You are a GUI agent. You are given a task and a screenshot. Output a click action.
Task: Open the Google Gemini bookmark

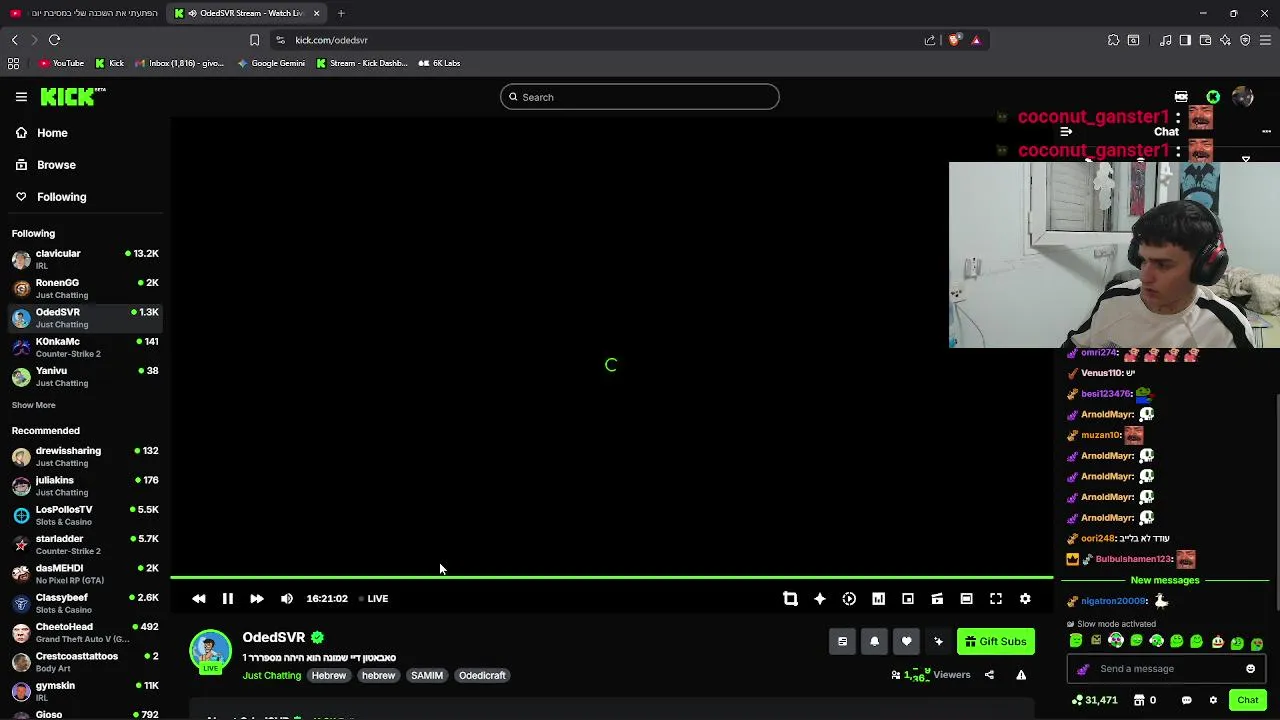click(271, 63)
